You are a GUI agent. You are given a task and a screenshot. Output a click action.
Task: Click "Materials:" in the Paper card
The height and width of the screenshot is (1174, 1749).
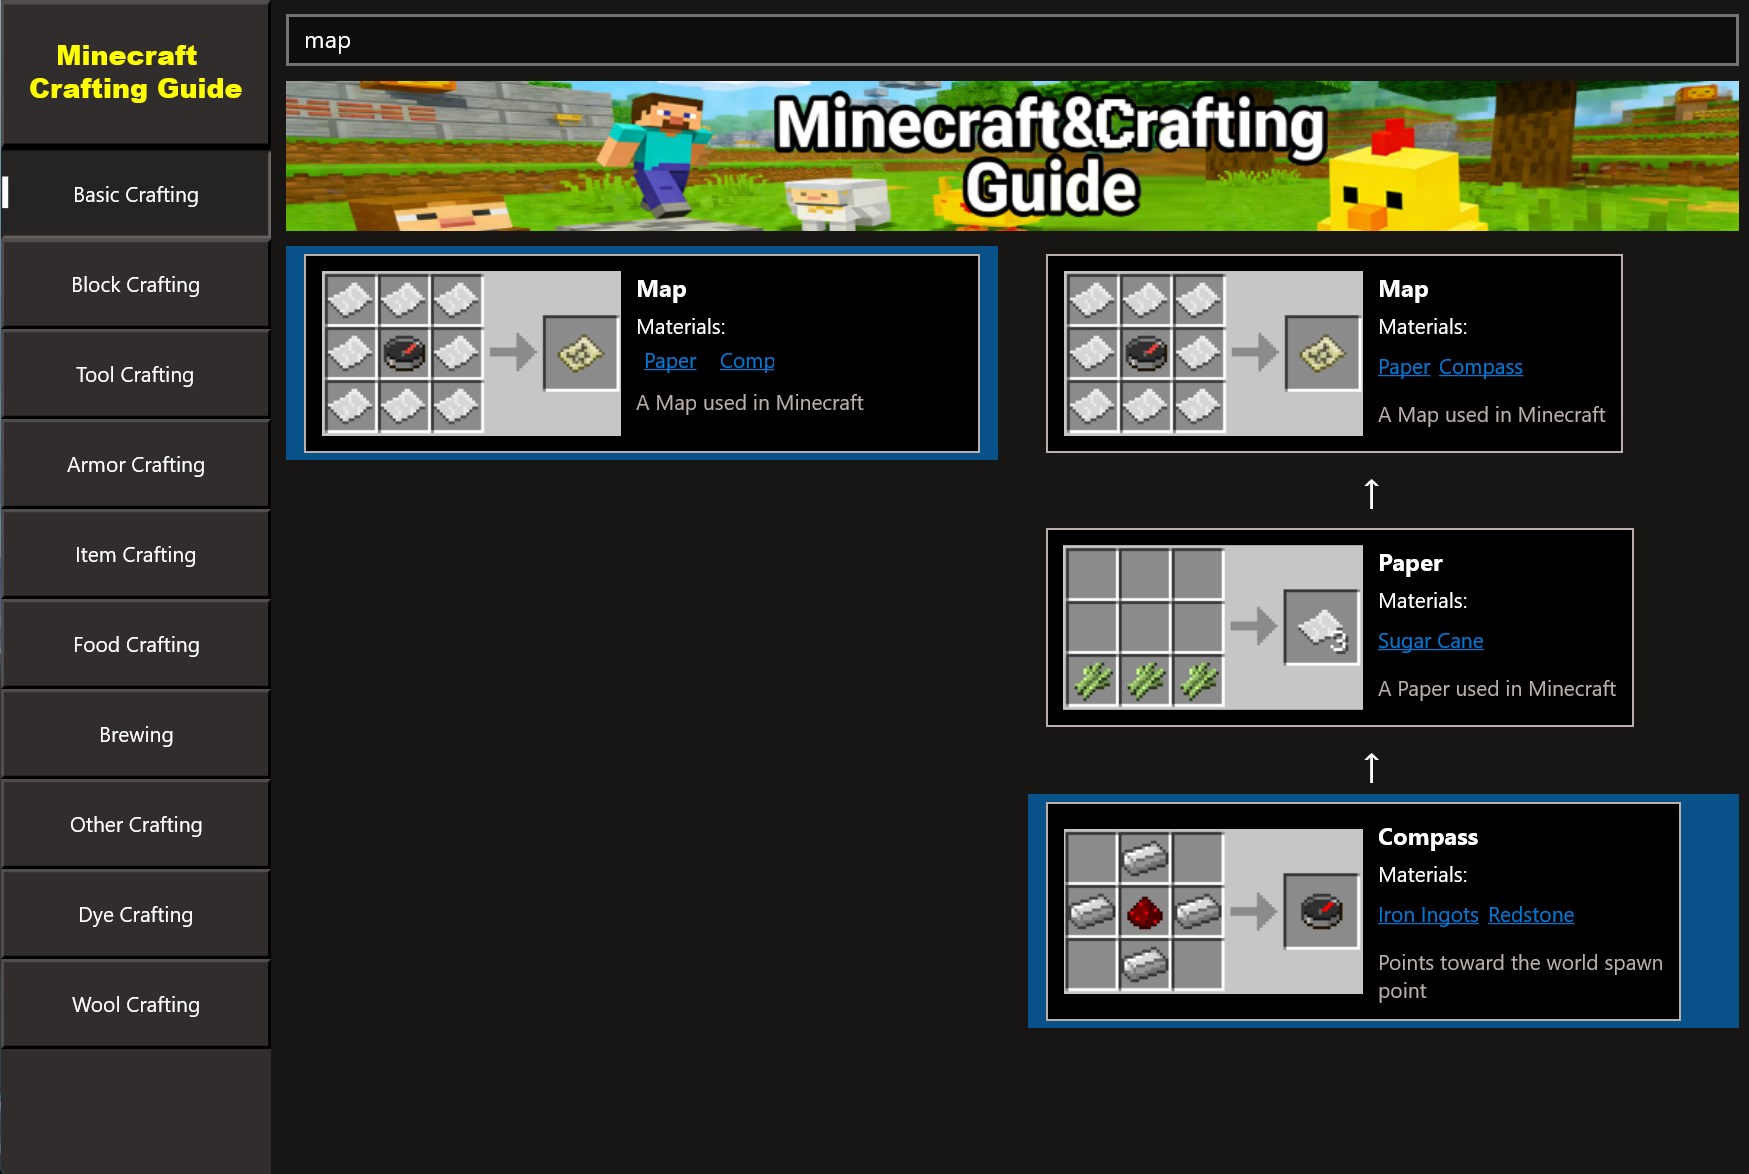[1423, 601]
